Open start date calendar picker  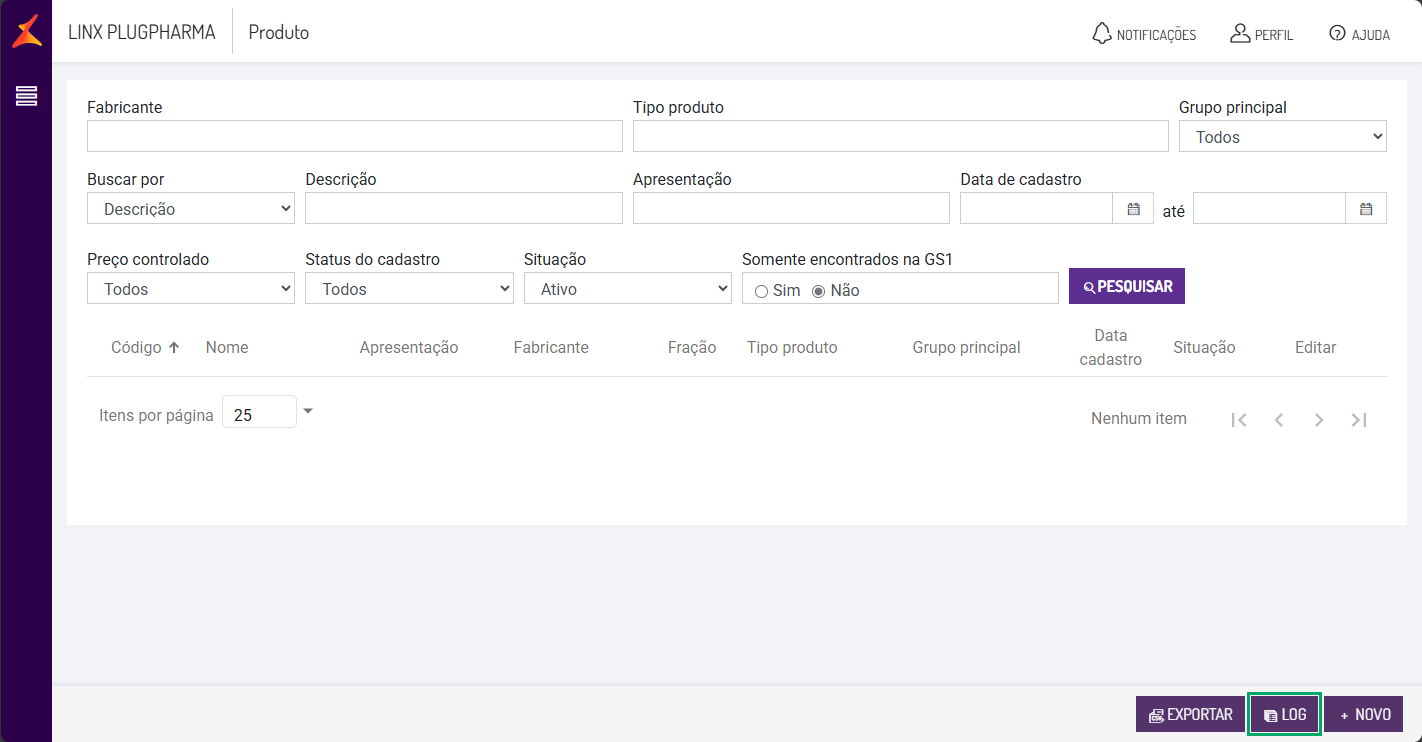[1133, 209]
